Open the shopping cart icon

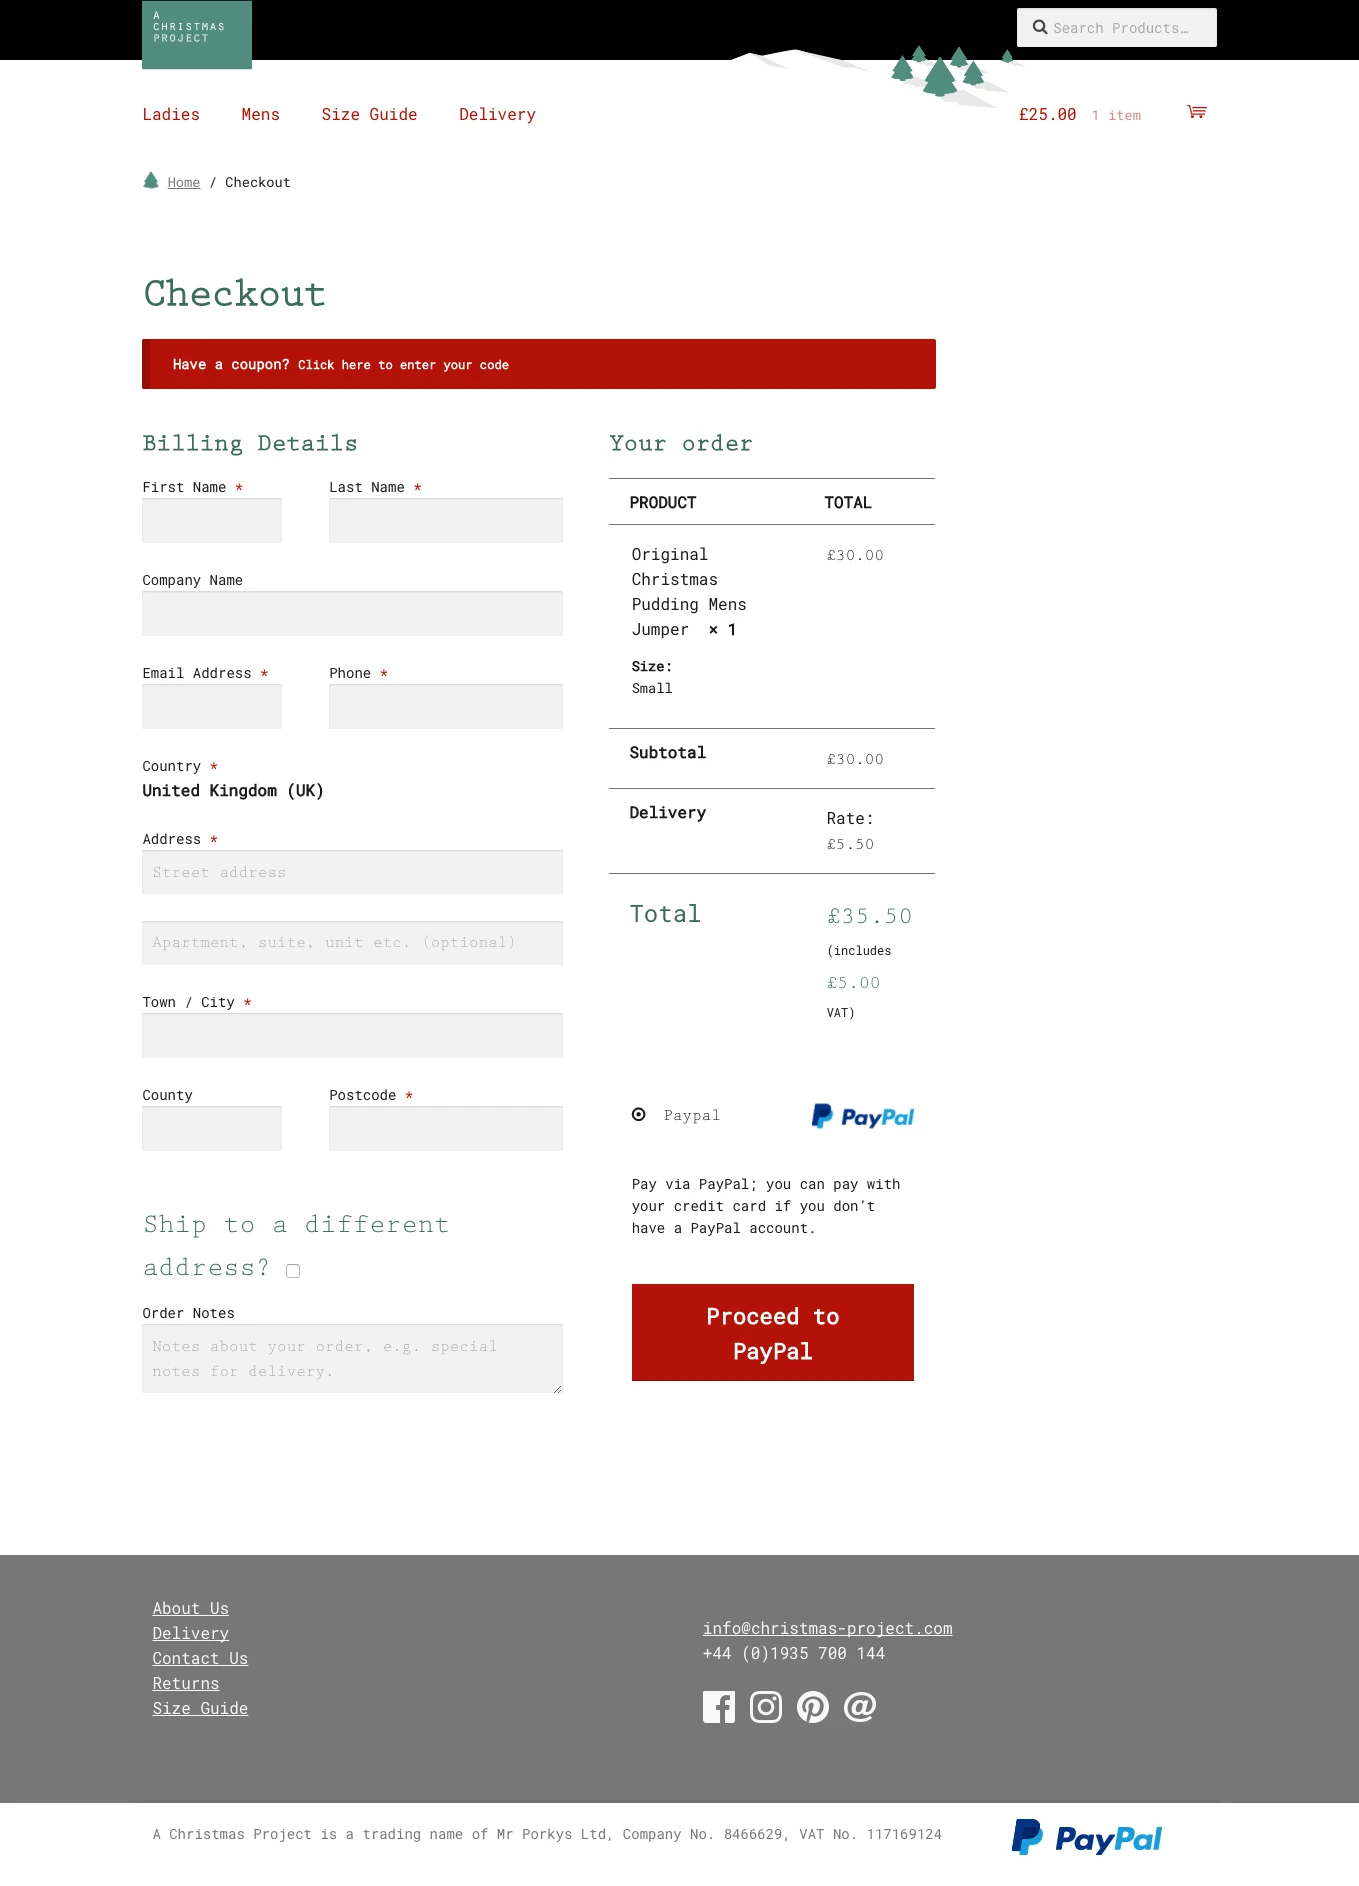1196,112
